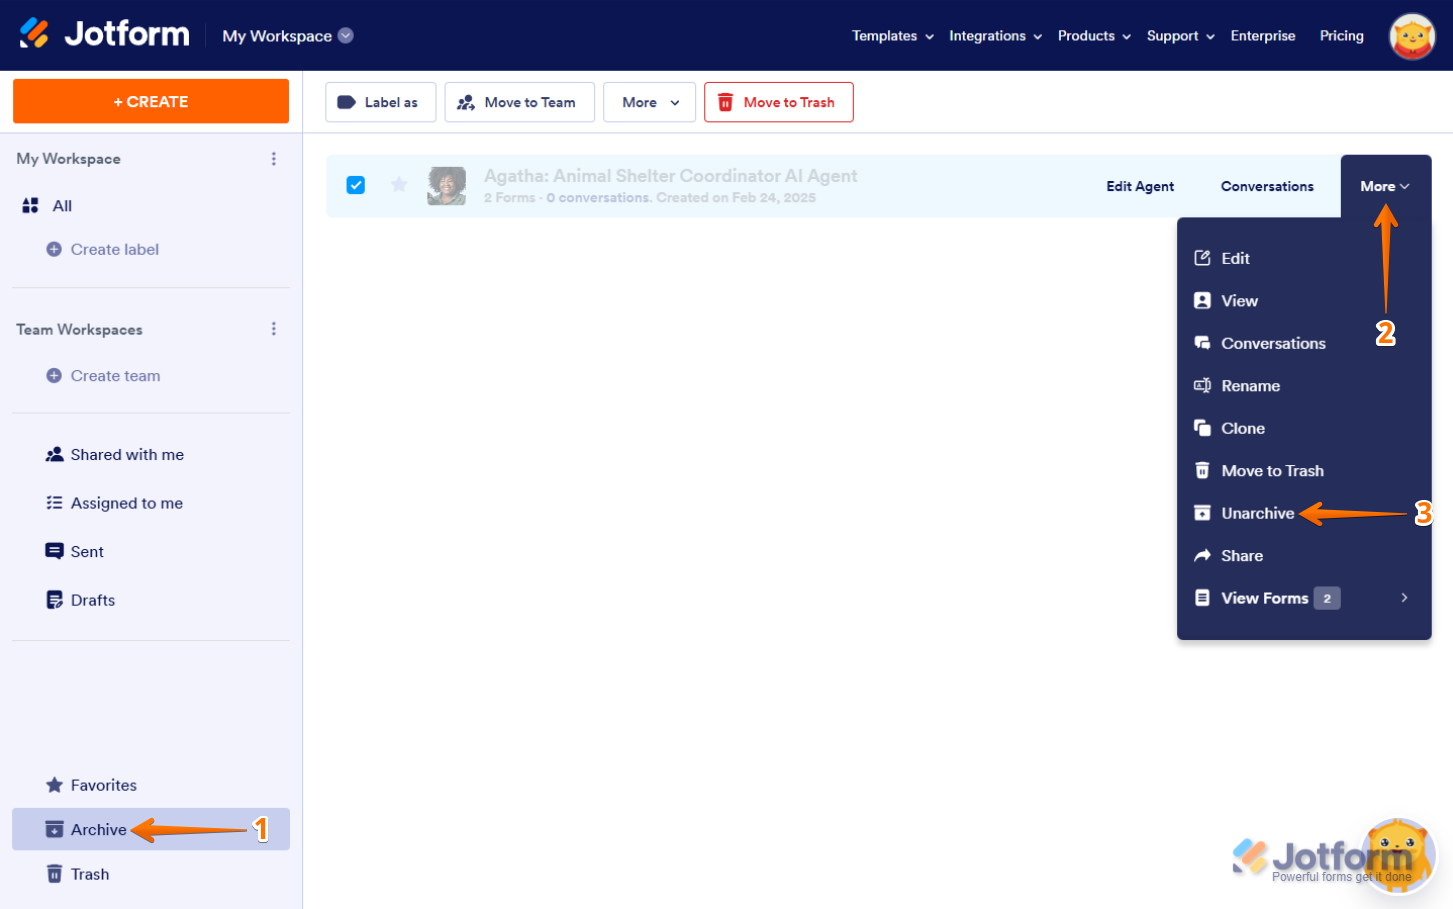Open the user avatar profile menu

1412,36
